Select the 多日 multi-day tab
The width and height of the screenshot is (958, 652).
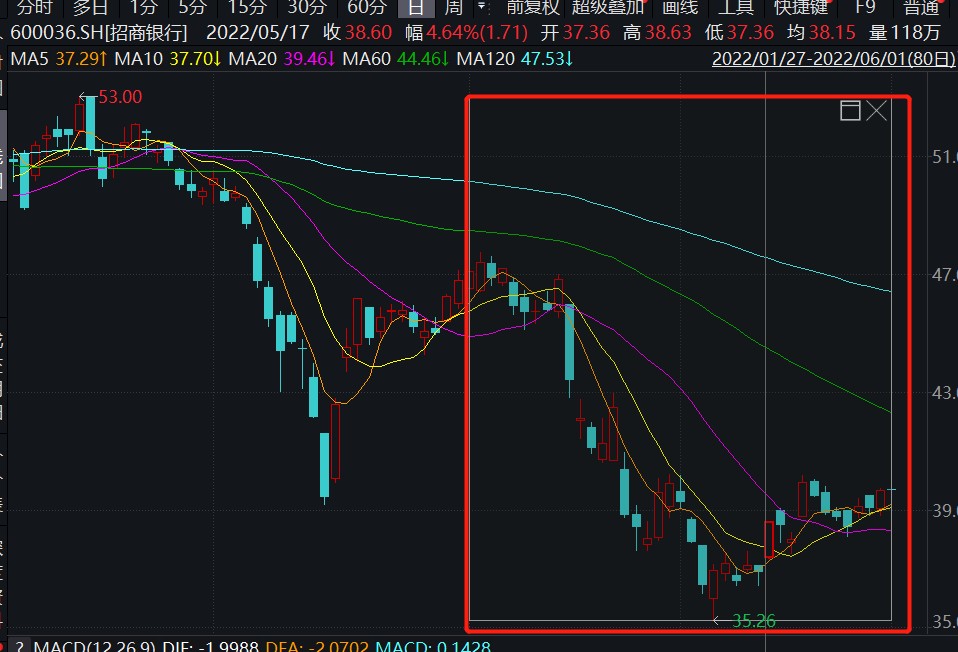pos(90,7)
